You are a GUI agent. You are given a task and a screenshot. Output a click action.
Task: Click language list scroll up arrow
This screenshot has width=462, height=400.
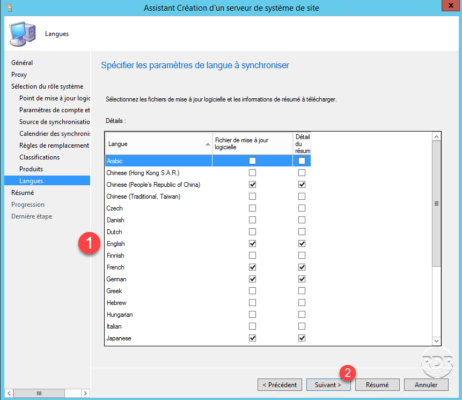[436, 136]
